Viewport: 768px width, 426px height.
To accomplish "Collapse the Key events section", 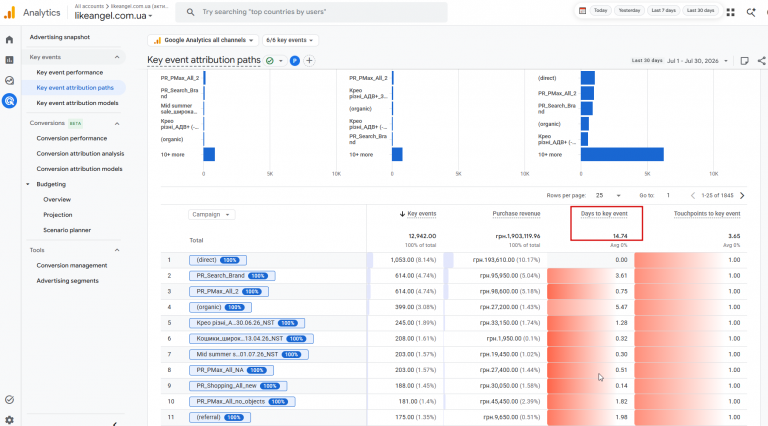I will pos(117,57).
